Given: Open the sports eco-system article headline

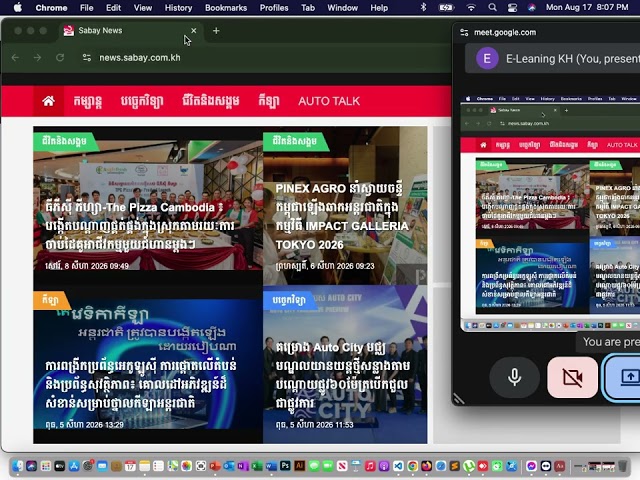Looking at the screenshot, I should point(141,384).
